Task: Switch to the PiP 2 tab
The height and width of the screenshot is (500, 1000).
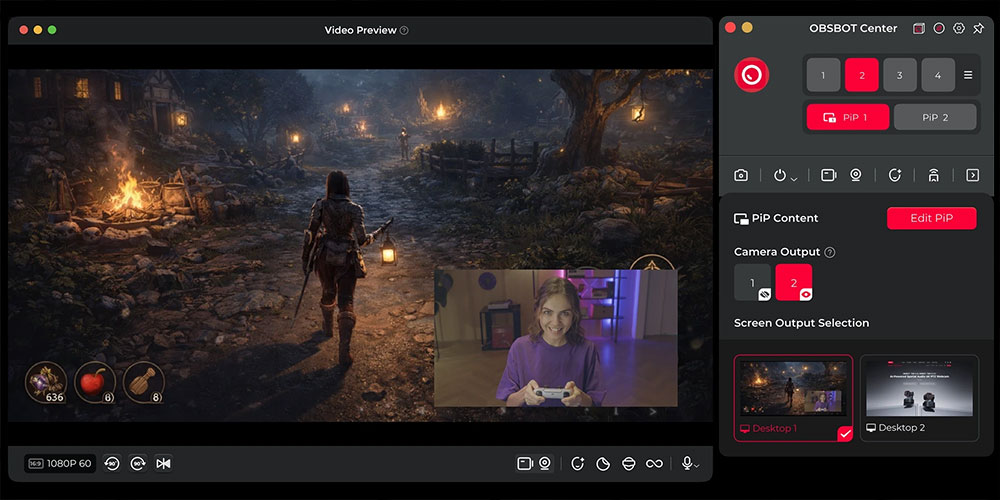Action: click(x=935, y=117)
